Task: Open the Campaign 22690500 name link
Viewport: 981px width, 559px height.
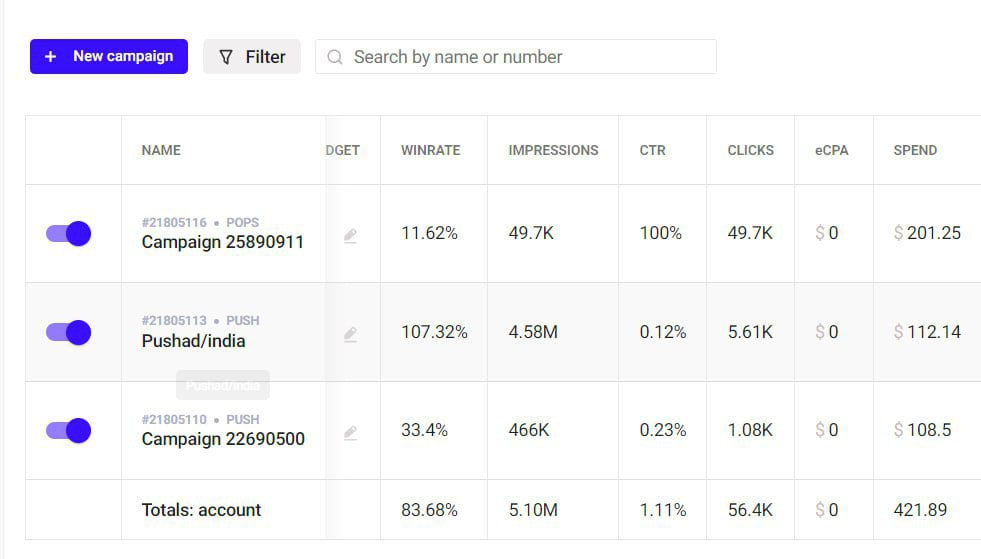Action: pyautogui.click(x=223, y=439)
